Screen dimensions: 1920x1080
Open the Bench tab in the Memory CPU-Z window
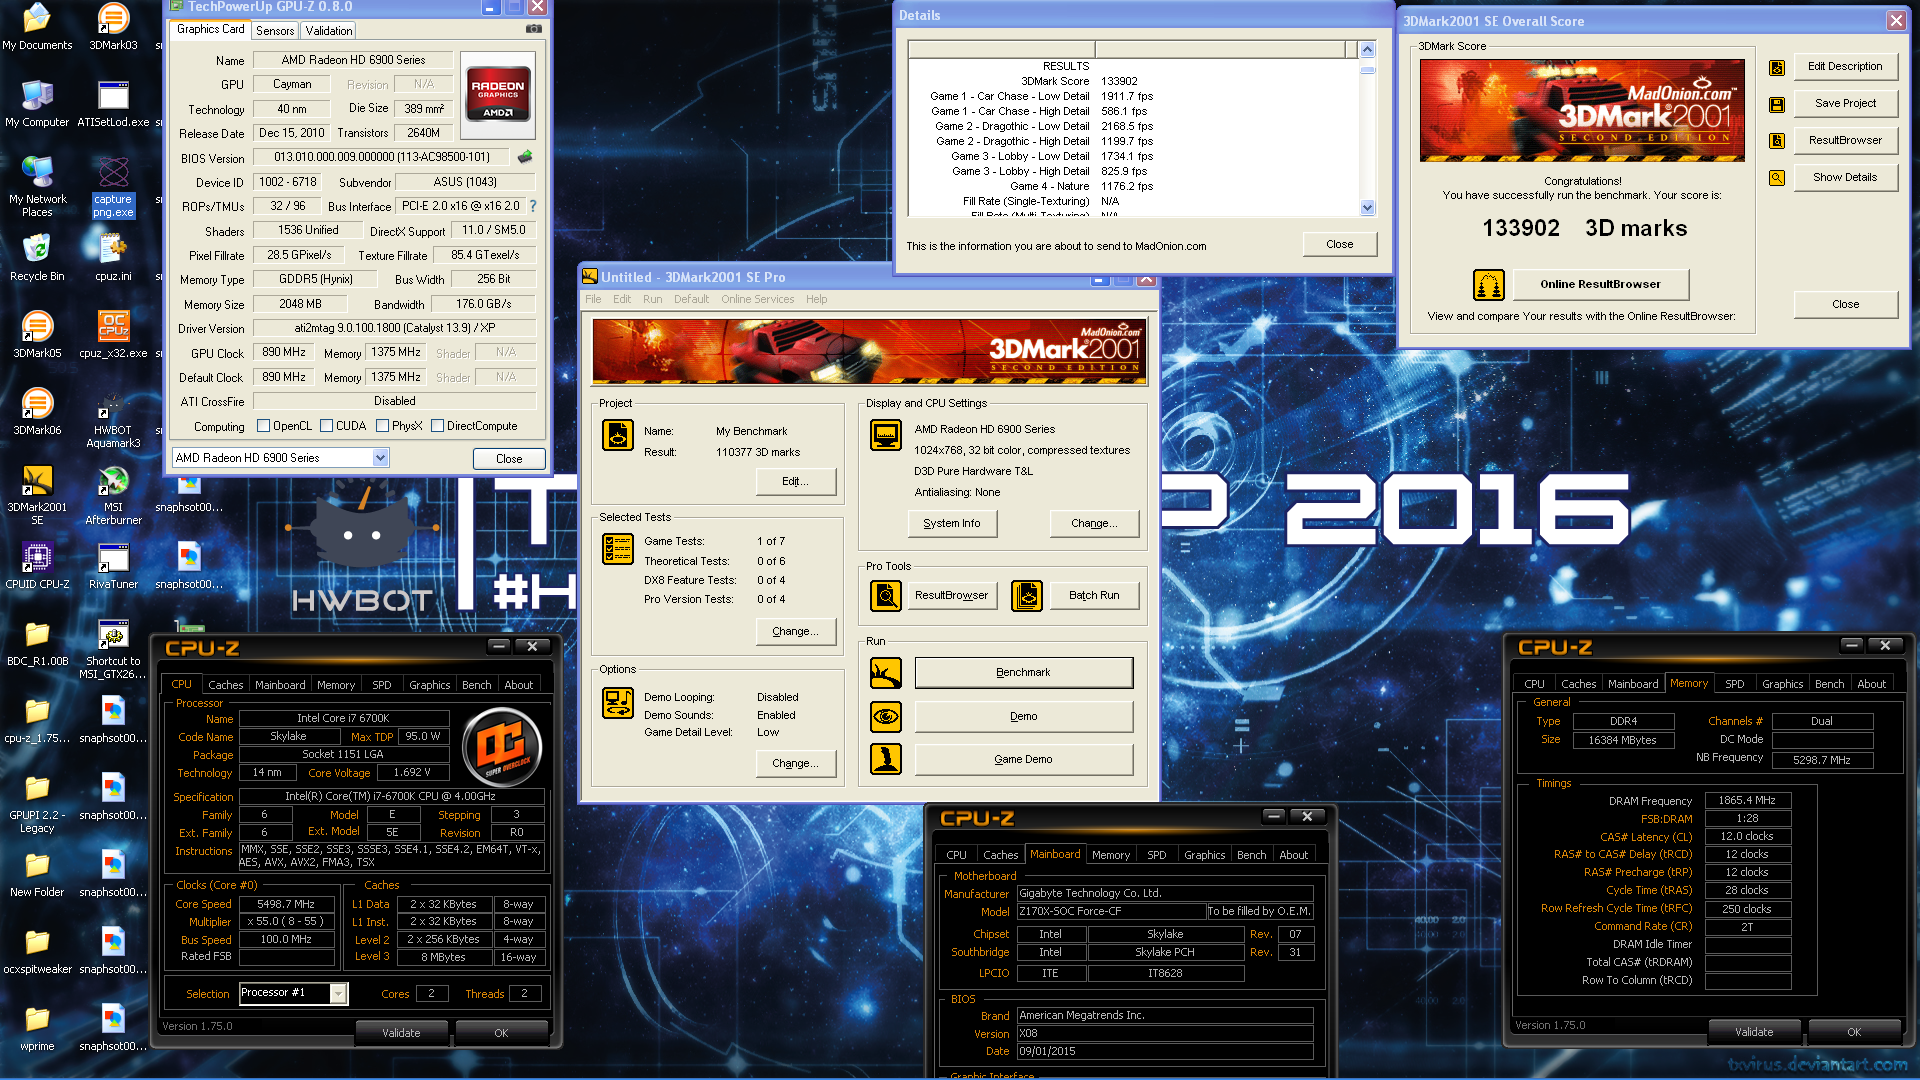[1829, 684]
